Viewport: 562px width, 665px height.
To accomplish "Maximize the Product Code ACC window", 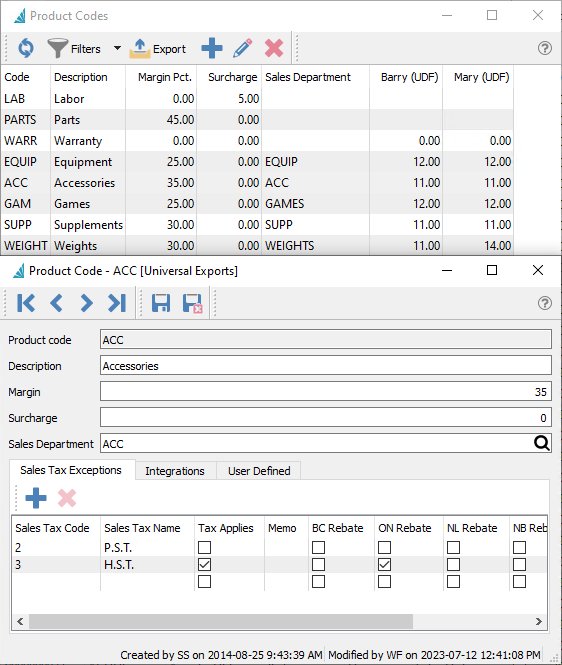I will [492, 270].
